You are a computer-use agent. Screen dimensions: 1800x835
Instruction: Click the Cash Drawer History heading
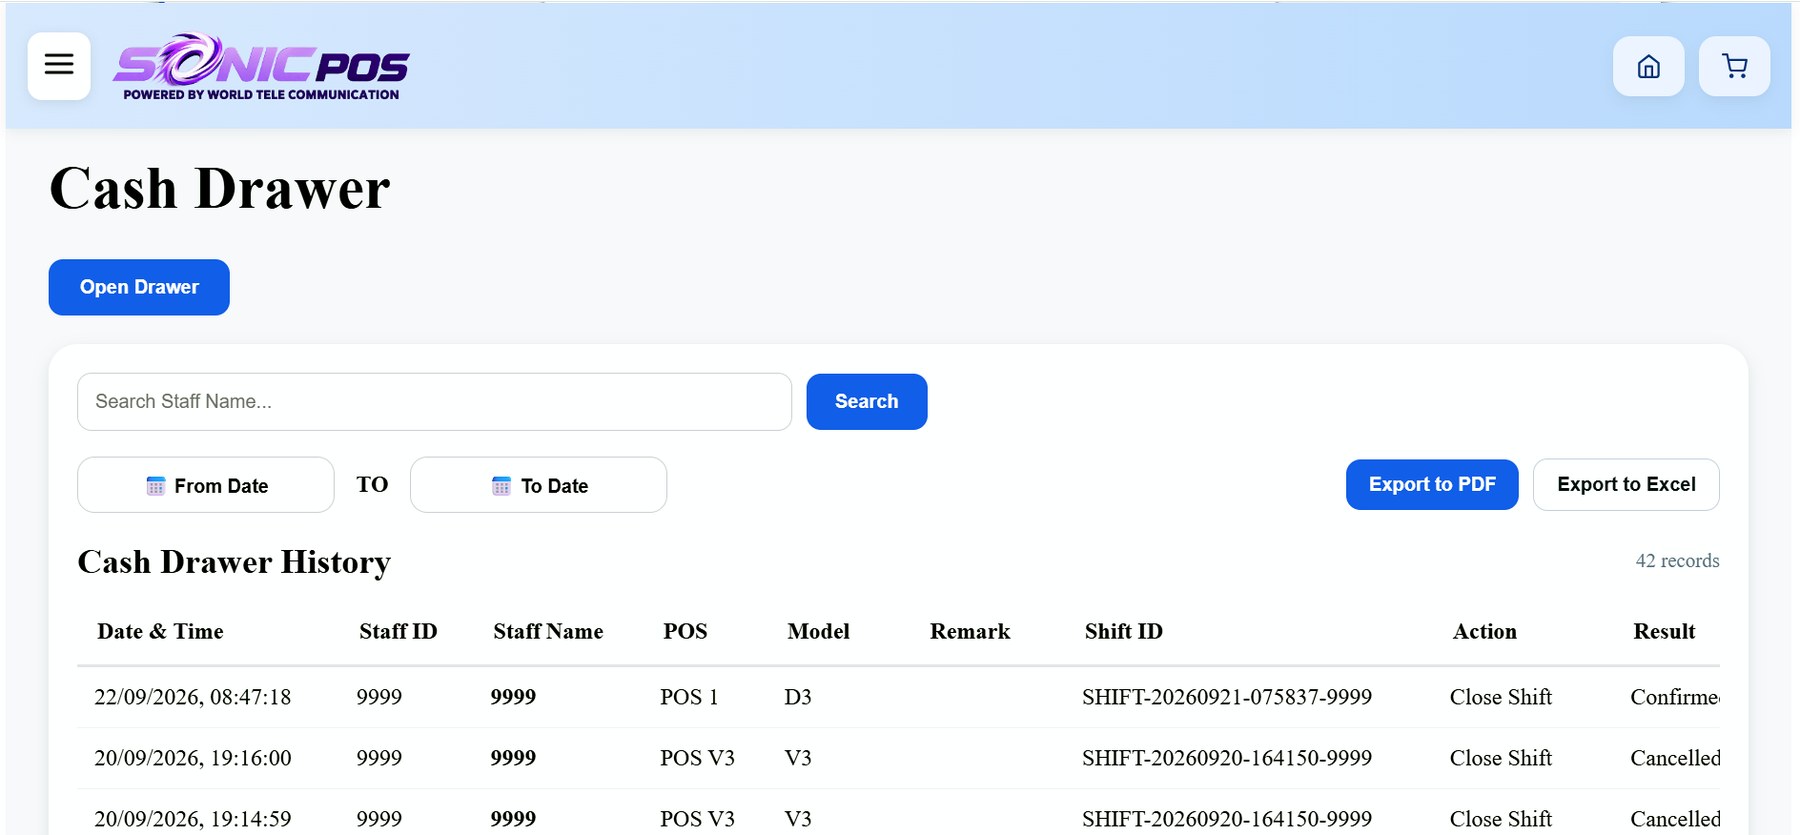click(234, 562)
